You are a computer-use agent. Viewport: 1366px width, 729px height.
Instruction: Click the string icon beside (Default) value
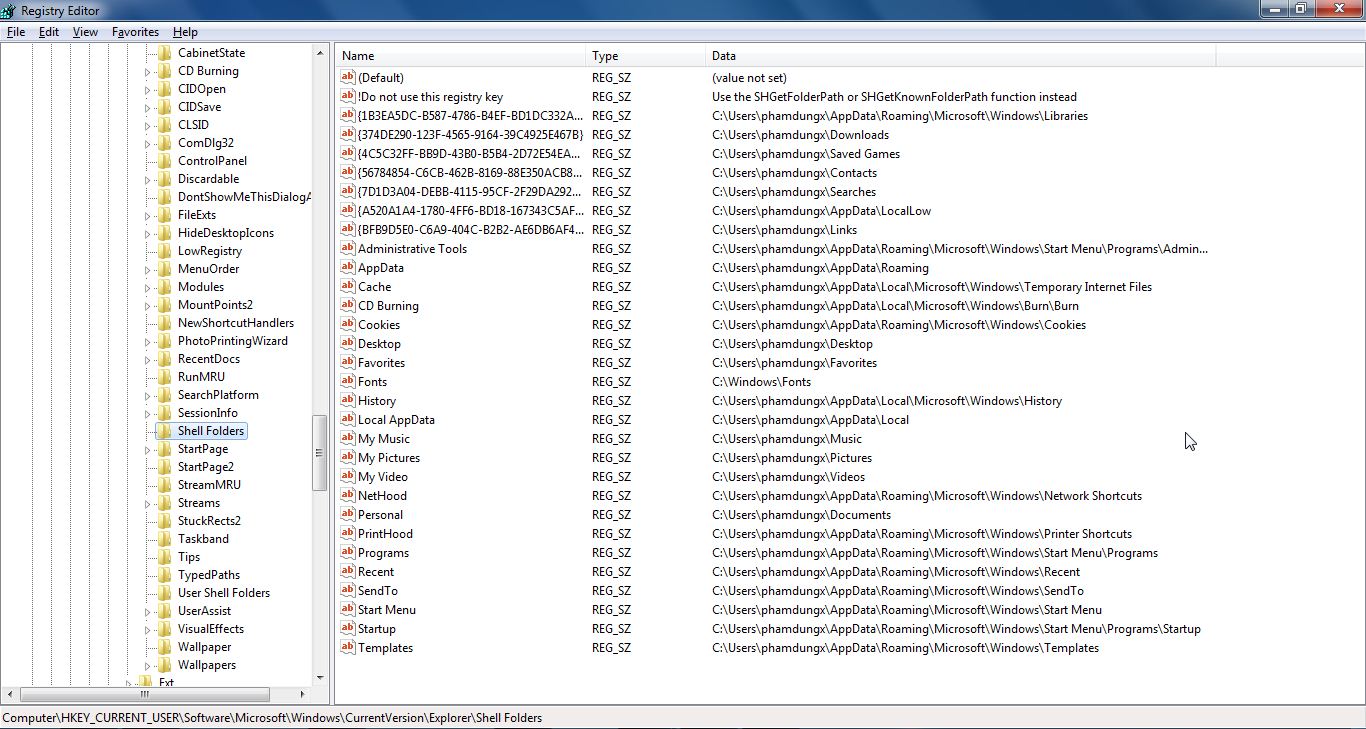coord(348,78)
